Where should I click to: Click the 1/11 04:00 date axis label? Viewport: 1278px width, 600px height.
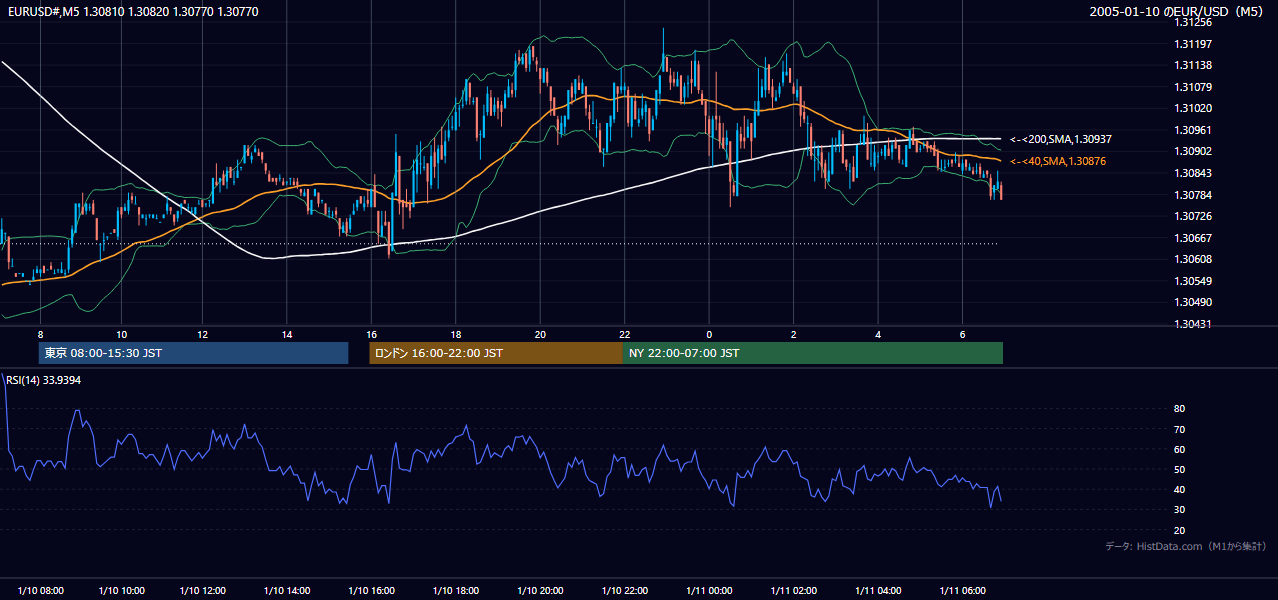(x=878, y=590)
